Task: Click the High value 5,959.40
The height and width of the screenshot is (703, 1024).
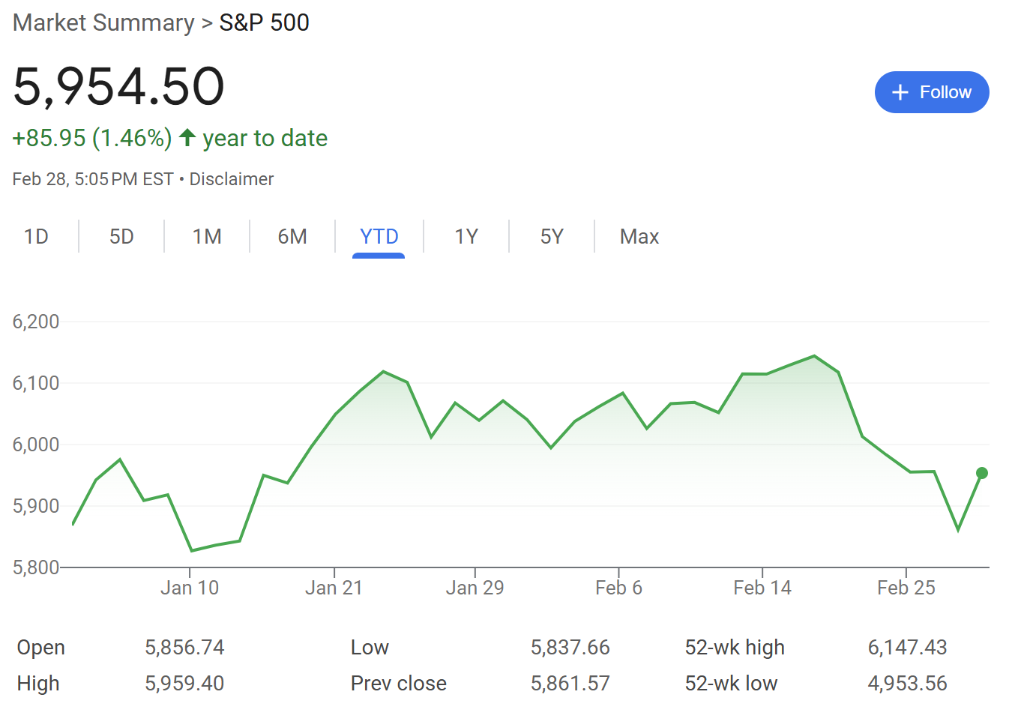Action: click(184, 683)
